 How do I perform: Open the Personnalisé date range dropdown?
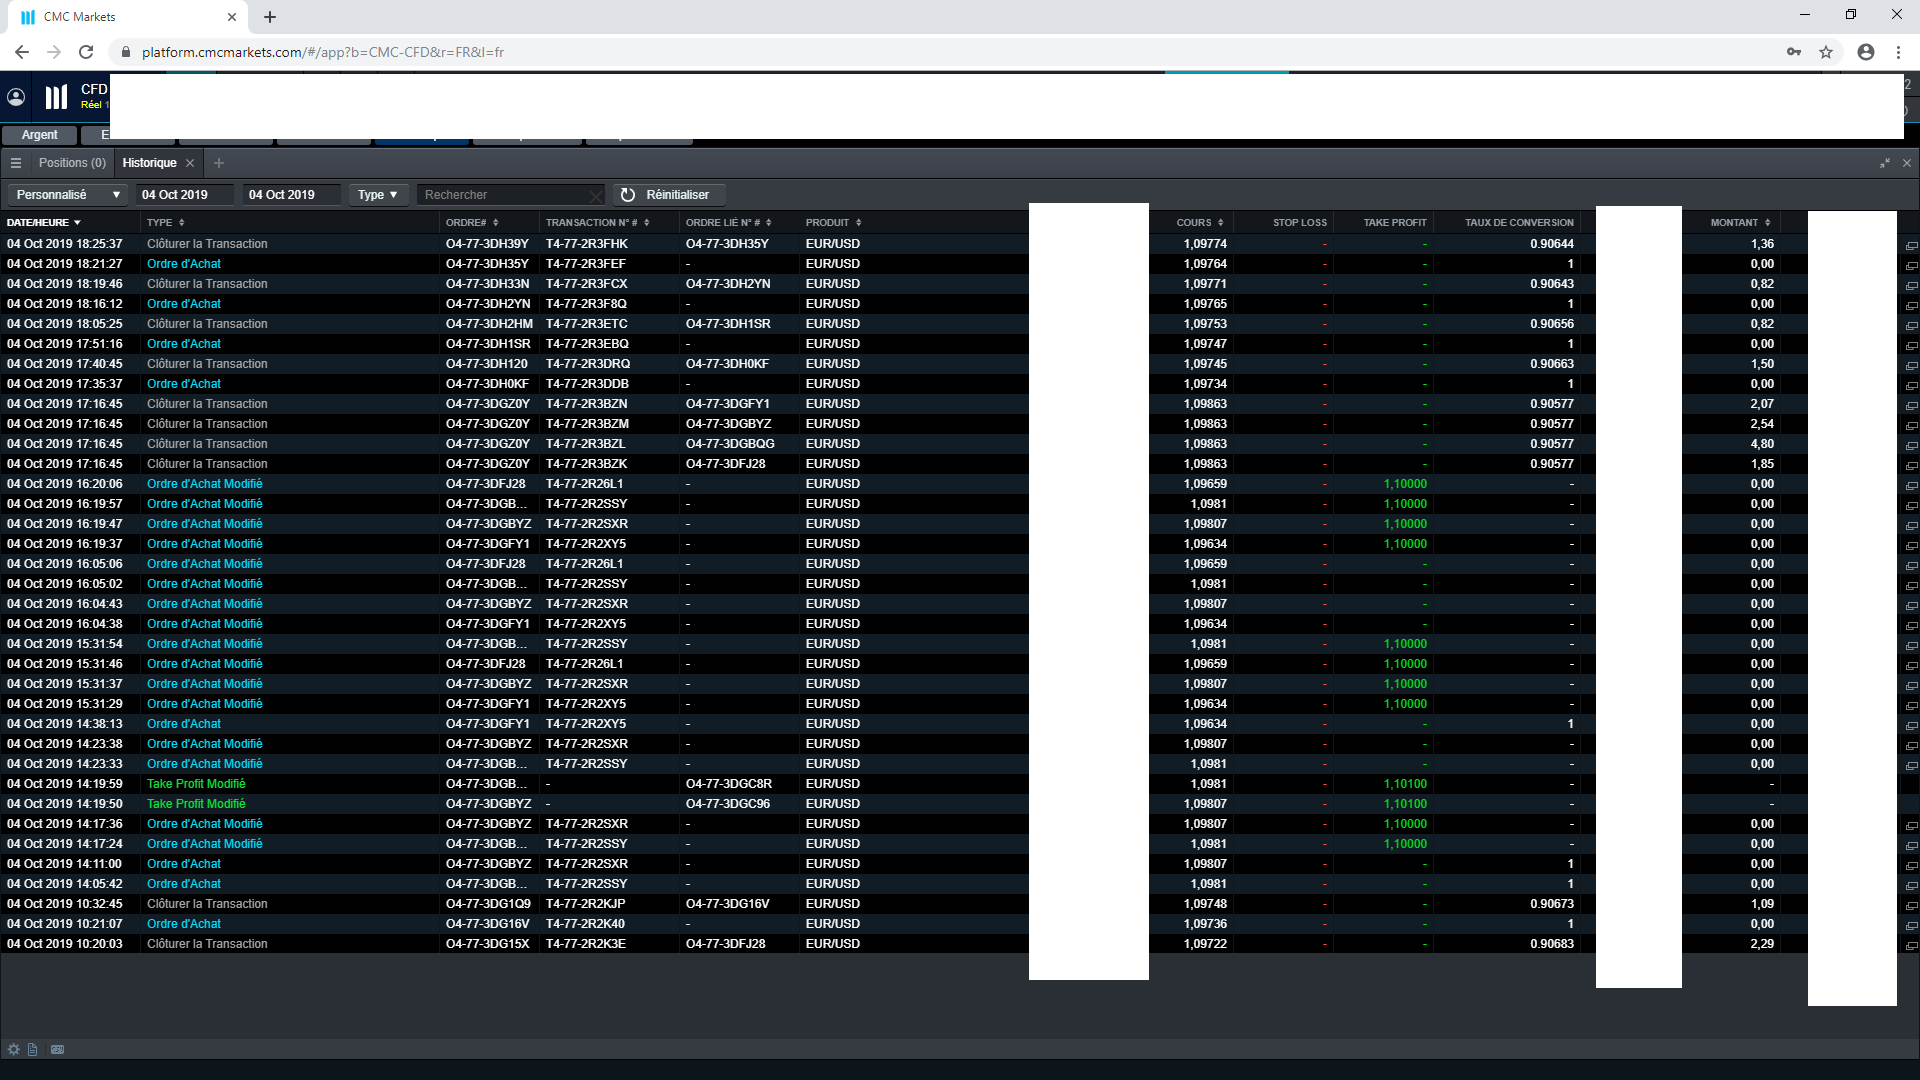point(67,195)
